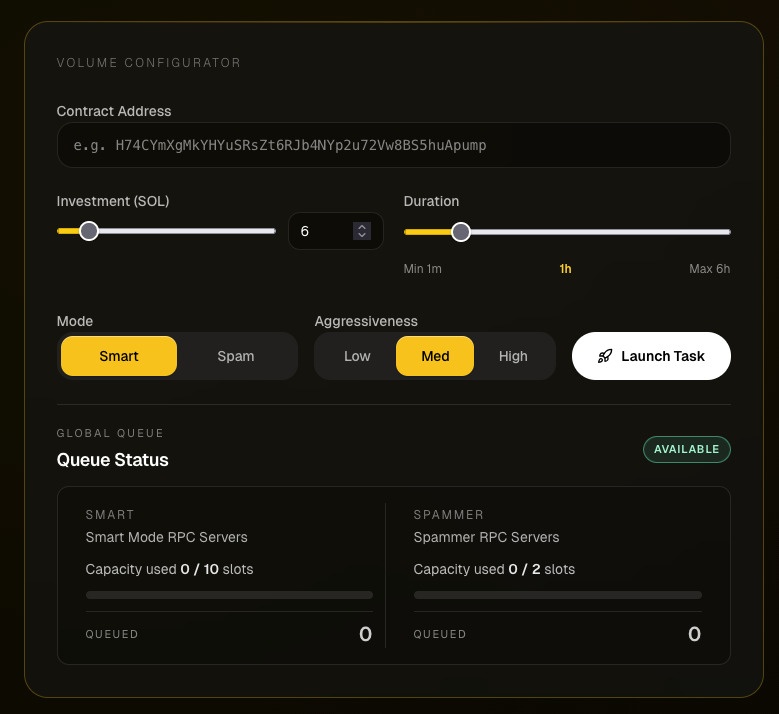Image resolution: width=779 pixels, height=714 pixels.
Task: Decrement the Investment value with down arrow
Action: tap(362, 236)
